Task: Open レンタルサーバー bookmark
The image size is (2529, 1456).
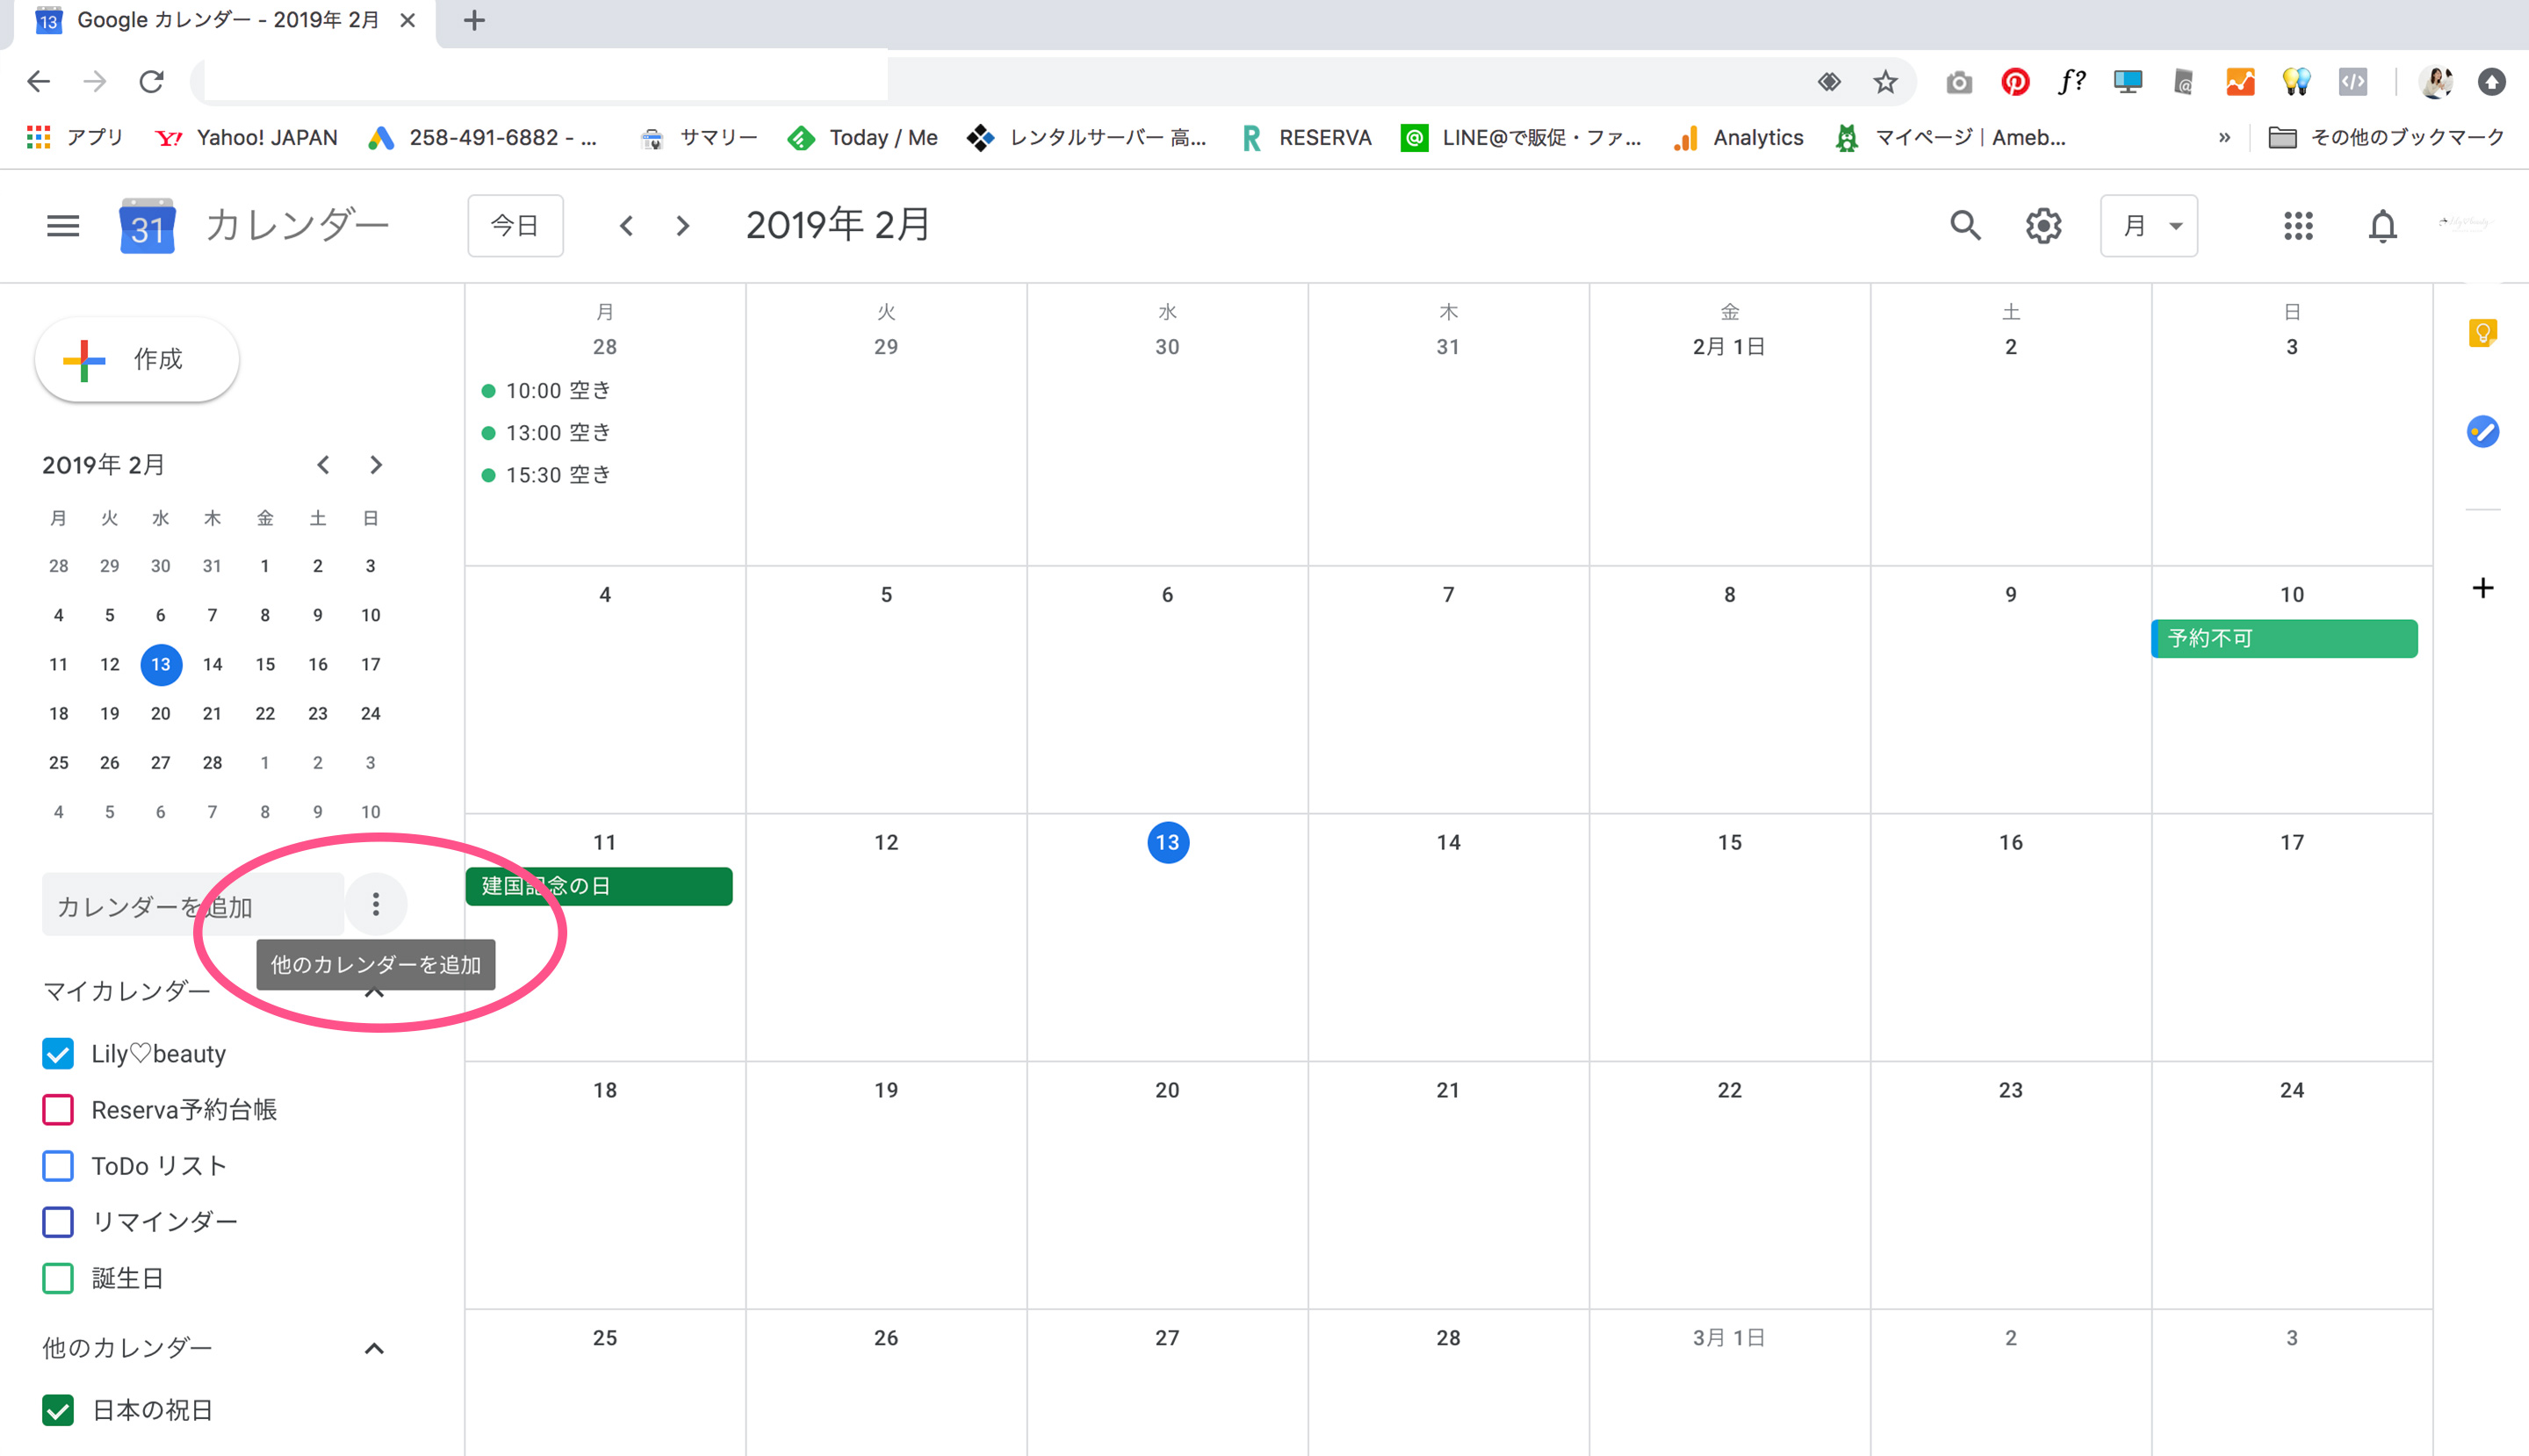Action: pos(1087,138)
